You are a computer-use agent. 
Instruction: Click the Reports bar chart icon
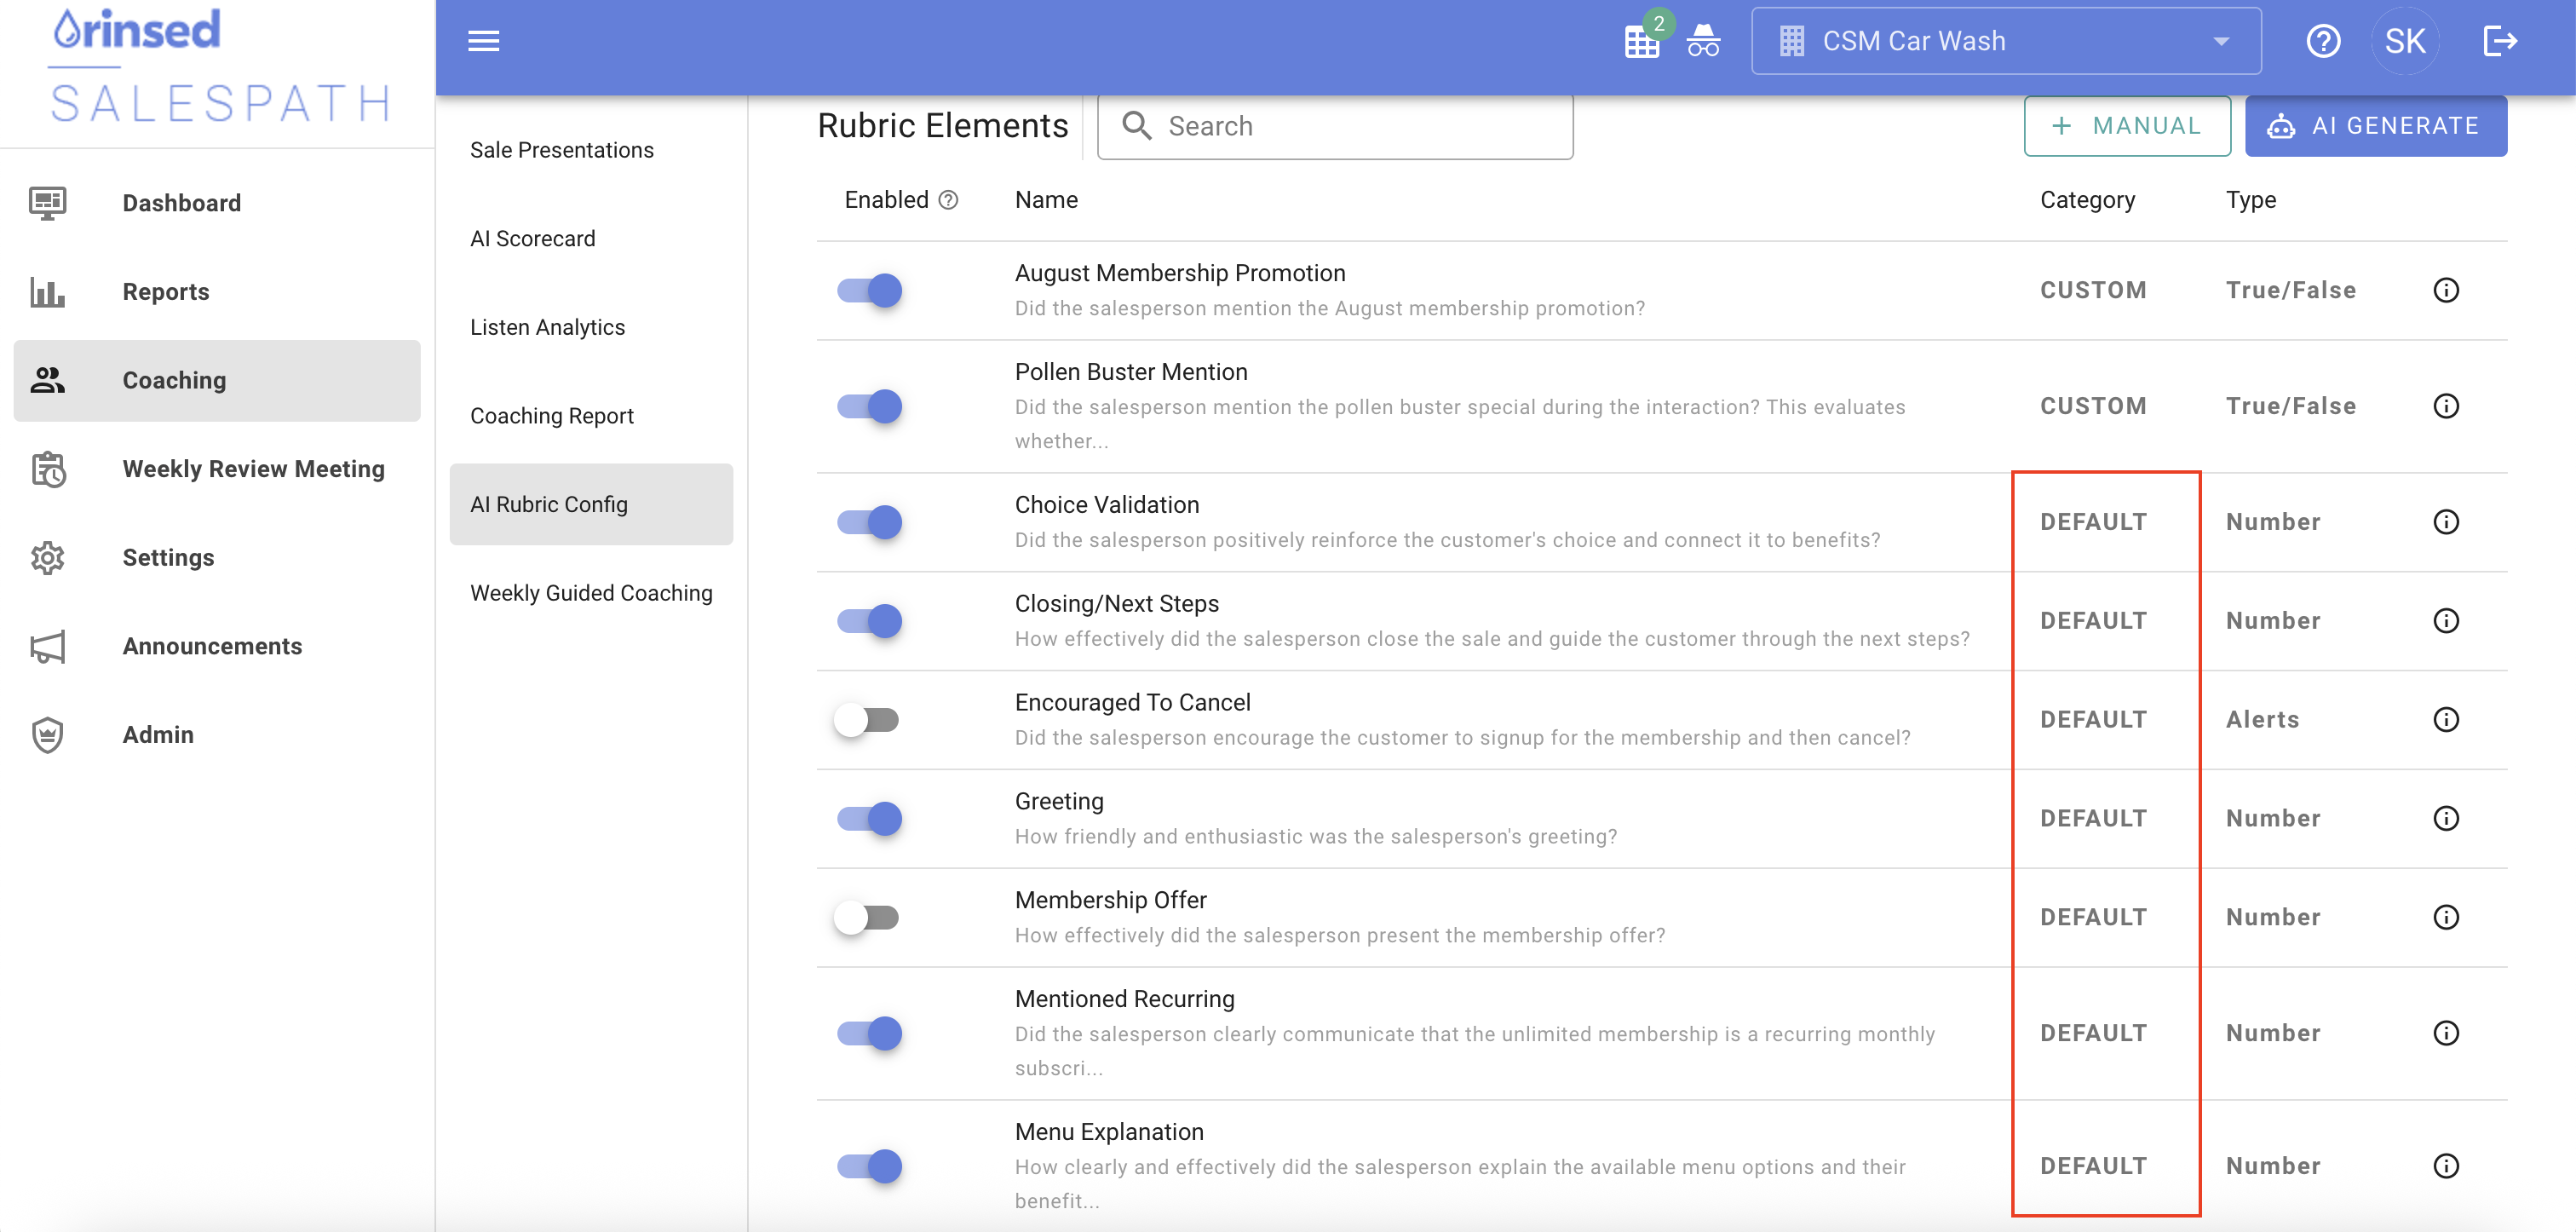click(48, 292)
